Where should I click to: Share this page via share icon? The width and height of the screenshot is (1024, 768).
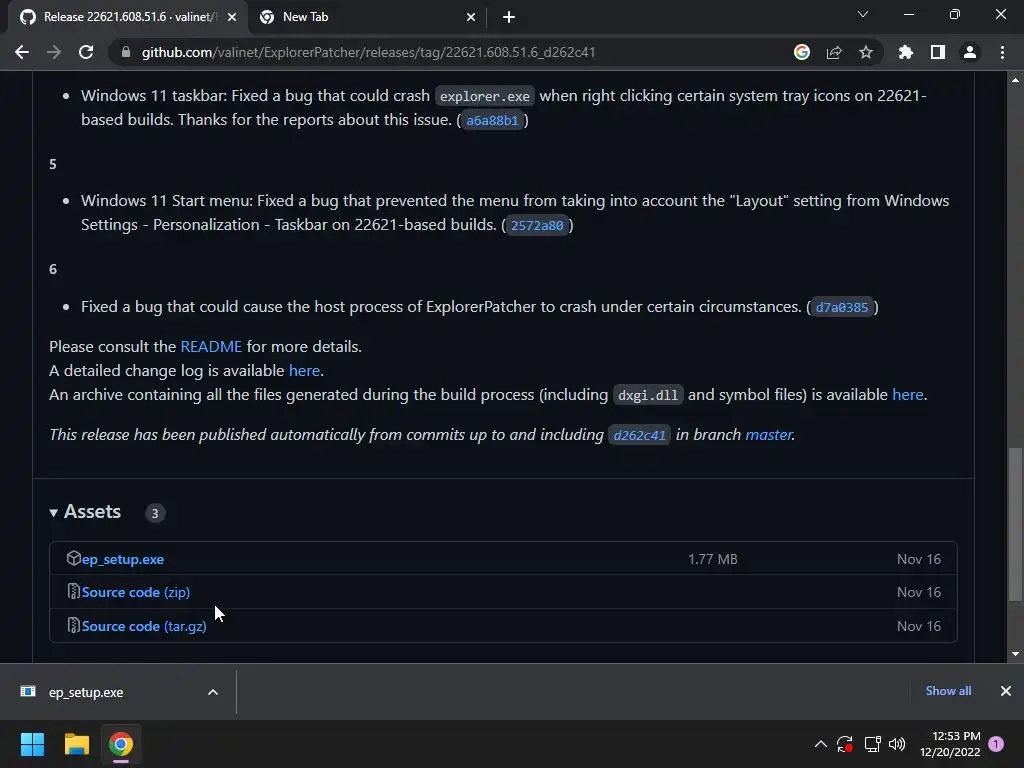click(834, 52)
